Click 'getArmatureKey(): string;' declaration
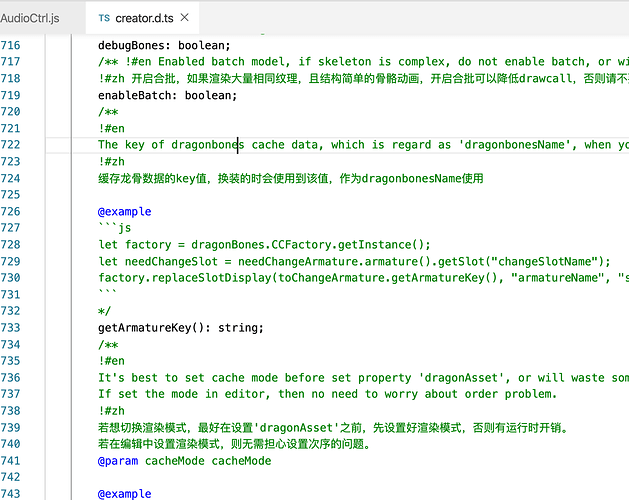 (x=181, y=328)
